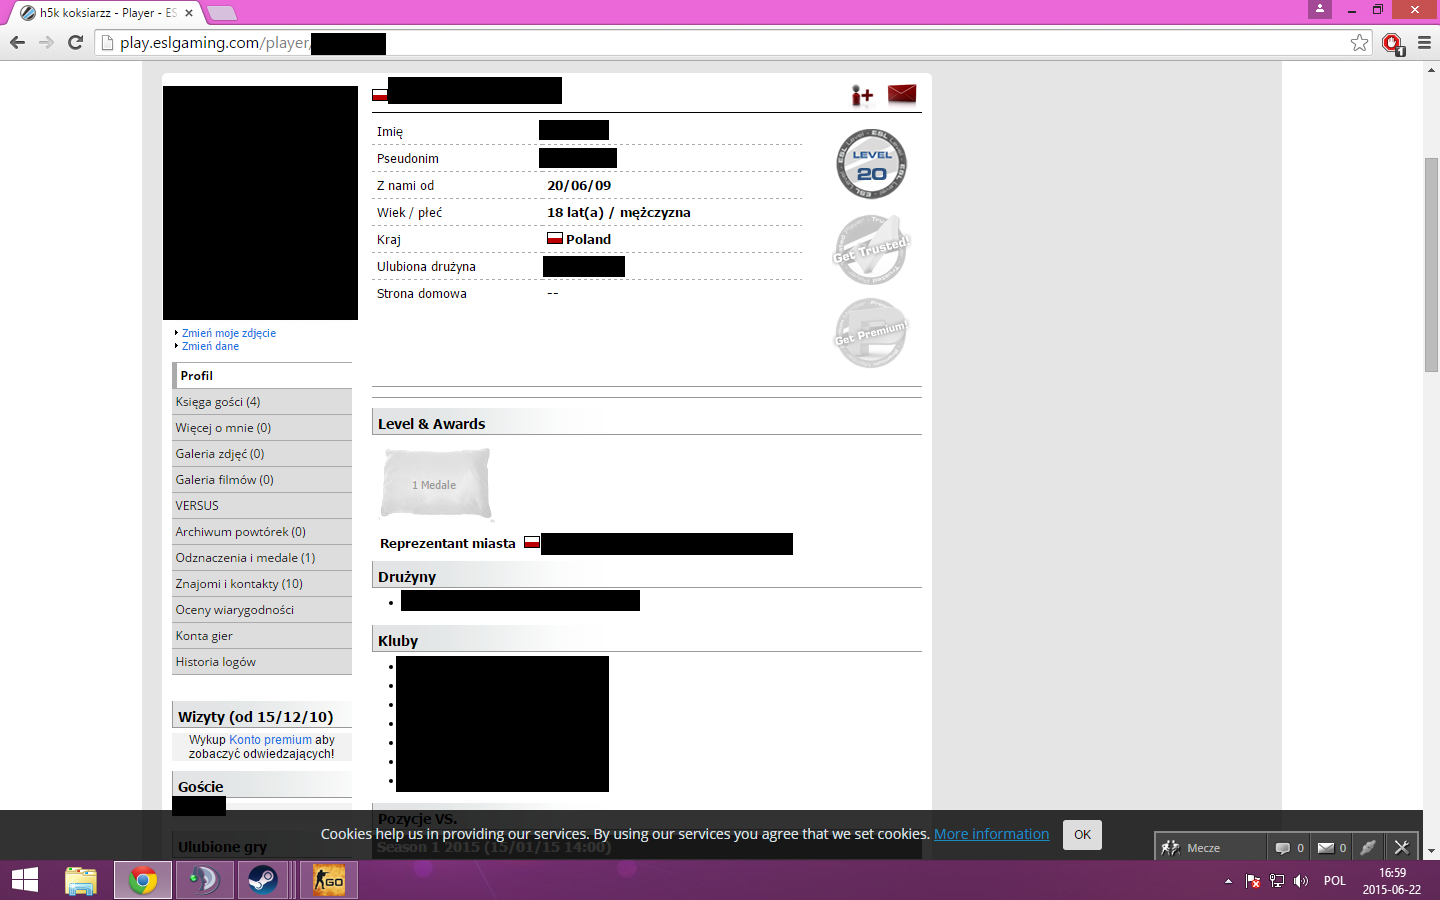This screenshot has height=900, width=1440.
Task: Click the "18 lat(a) / mężczyzna" value
Action: pos(619,213)
